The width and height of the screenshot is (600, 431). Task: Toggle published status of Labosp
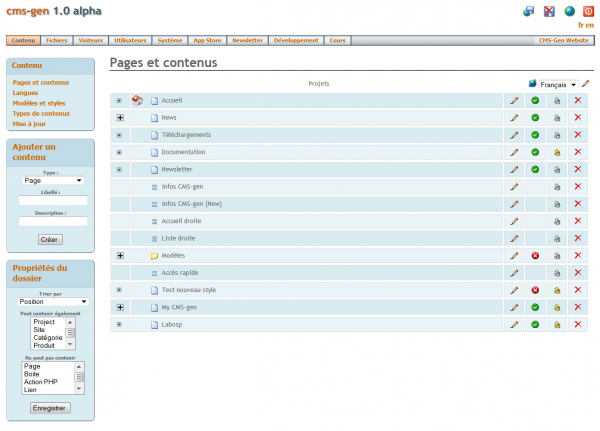click(x=535, y=324)
